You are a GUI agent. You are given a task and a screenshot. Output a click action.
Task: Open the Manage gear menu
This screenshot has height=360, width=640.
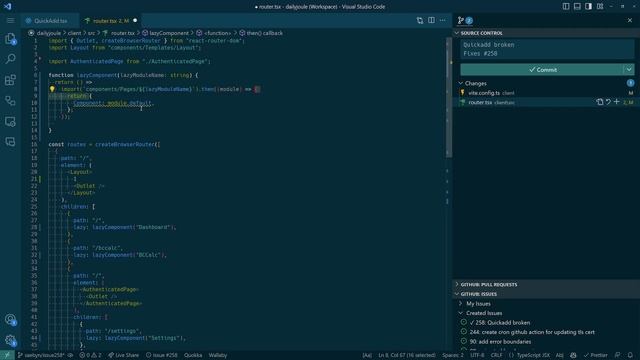point(10,340)
